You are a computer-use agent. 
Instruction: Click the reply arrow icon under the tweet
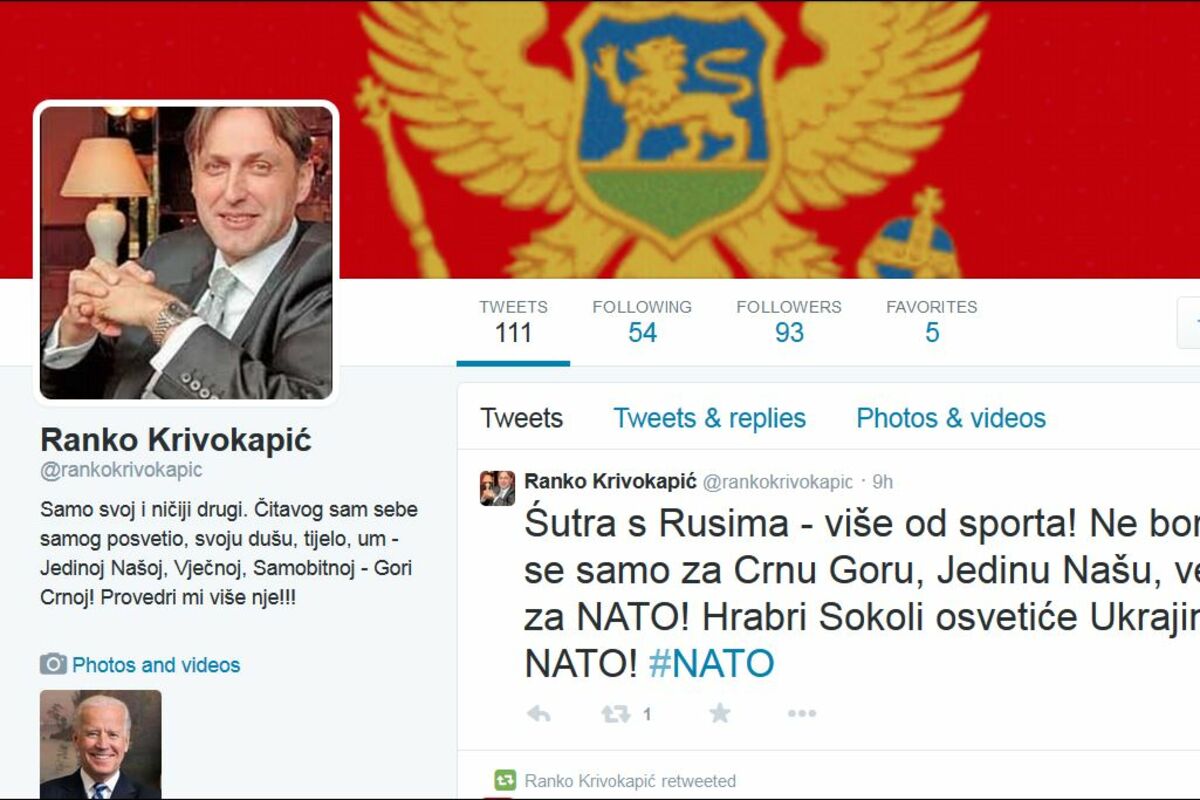pyautogui.click(x=538, y=713)
